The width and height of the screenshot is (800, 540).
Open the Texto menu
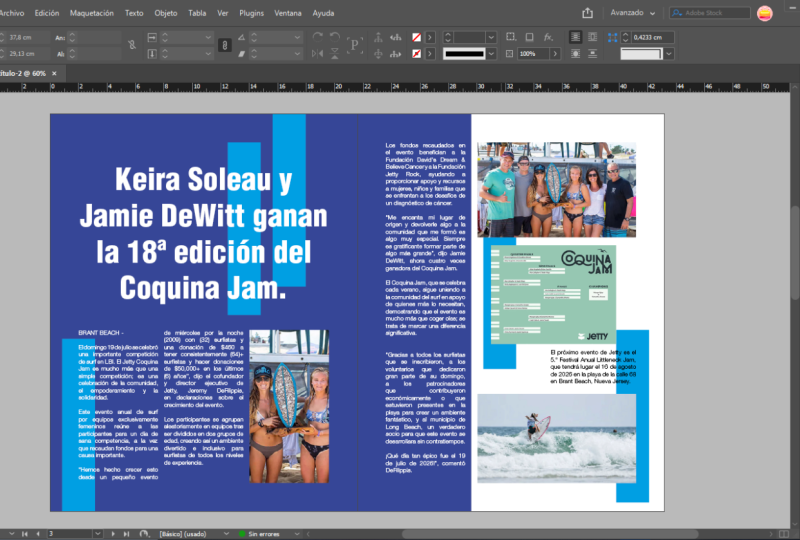(134, 13)
